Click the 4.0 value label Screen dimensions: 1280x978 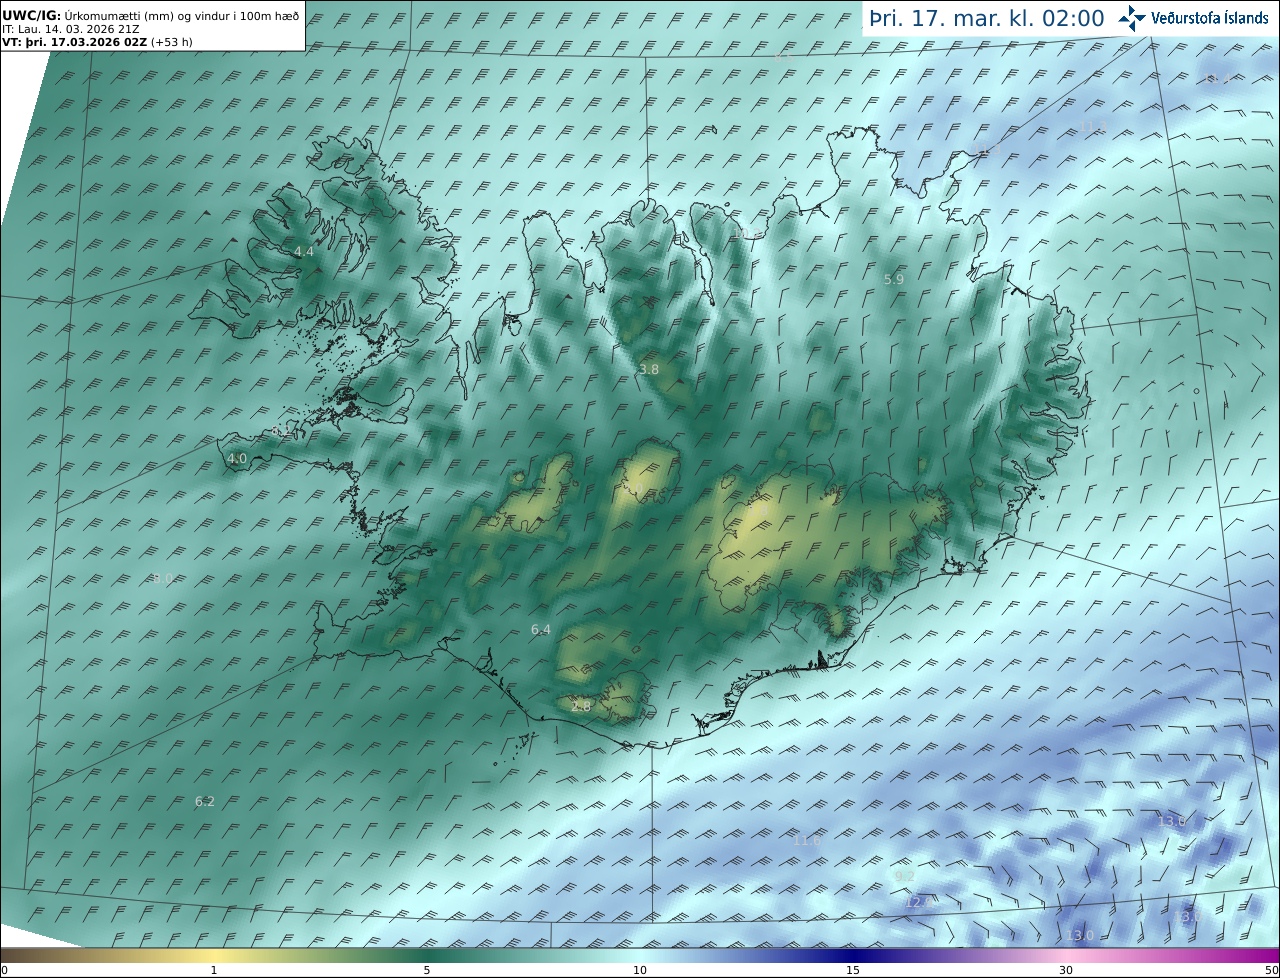coord(237,459)
